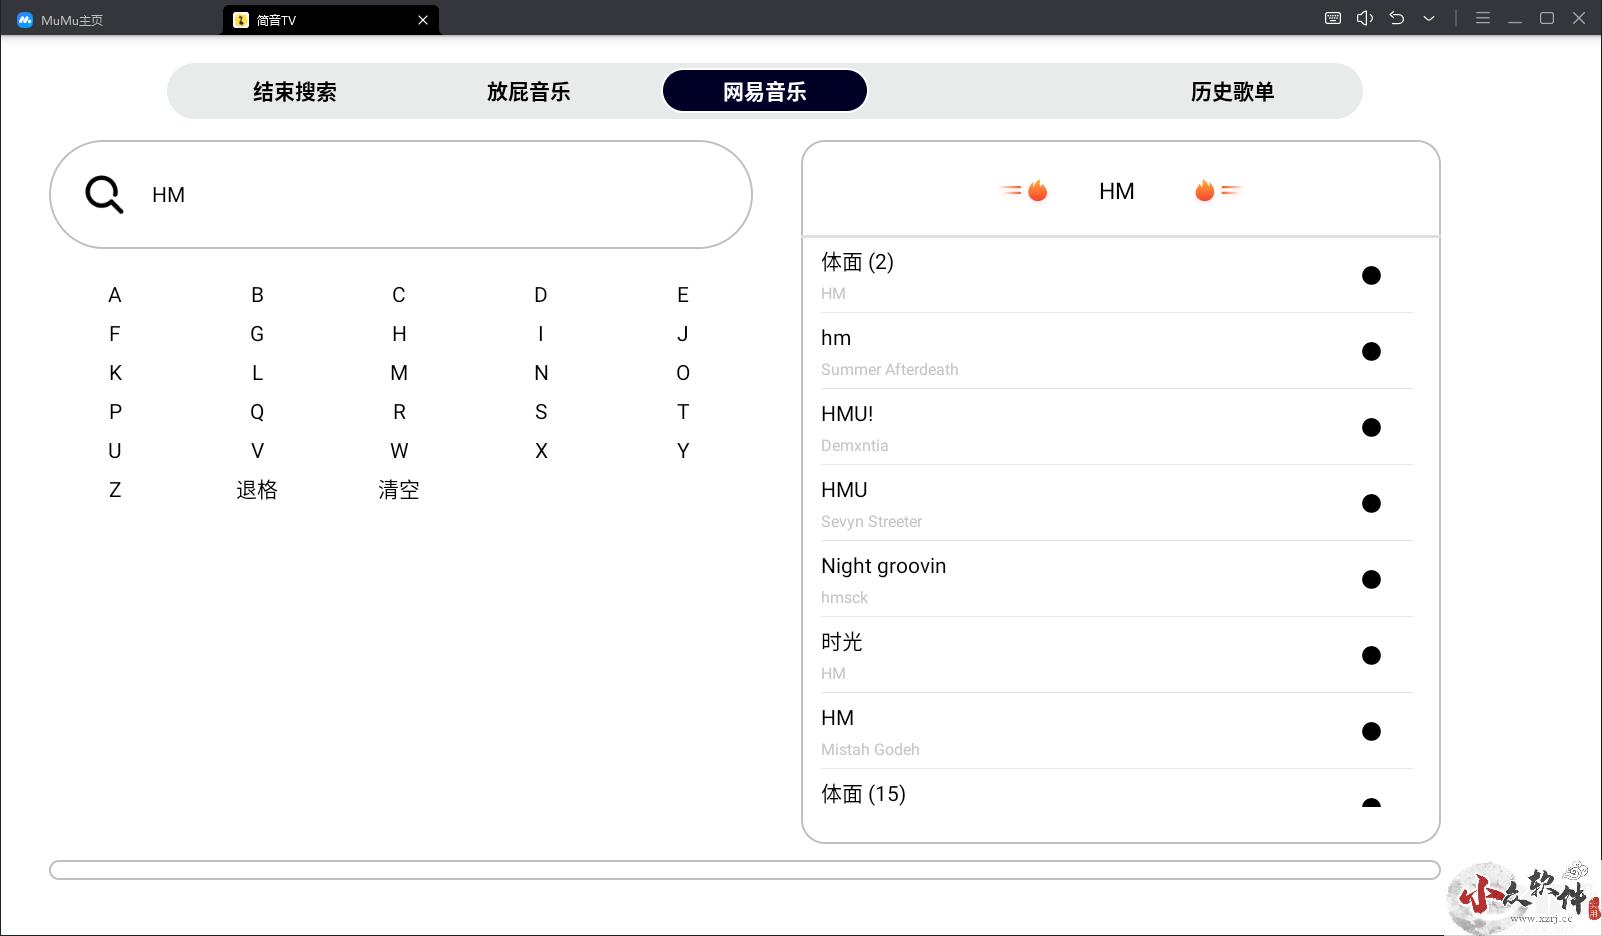Image resolution: width=1602 pixels, height=936 pixels.
Task: Click the 结束搜索 tab
Action: pos(295,92)
